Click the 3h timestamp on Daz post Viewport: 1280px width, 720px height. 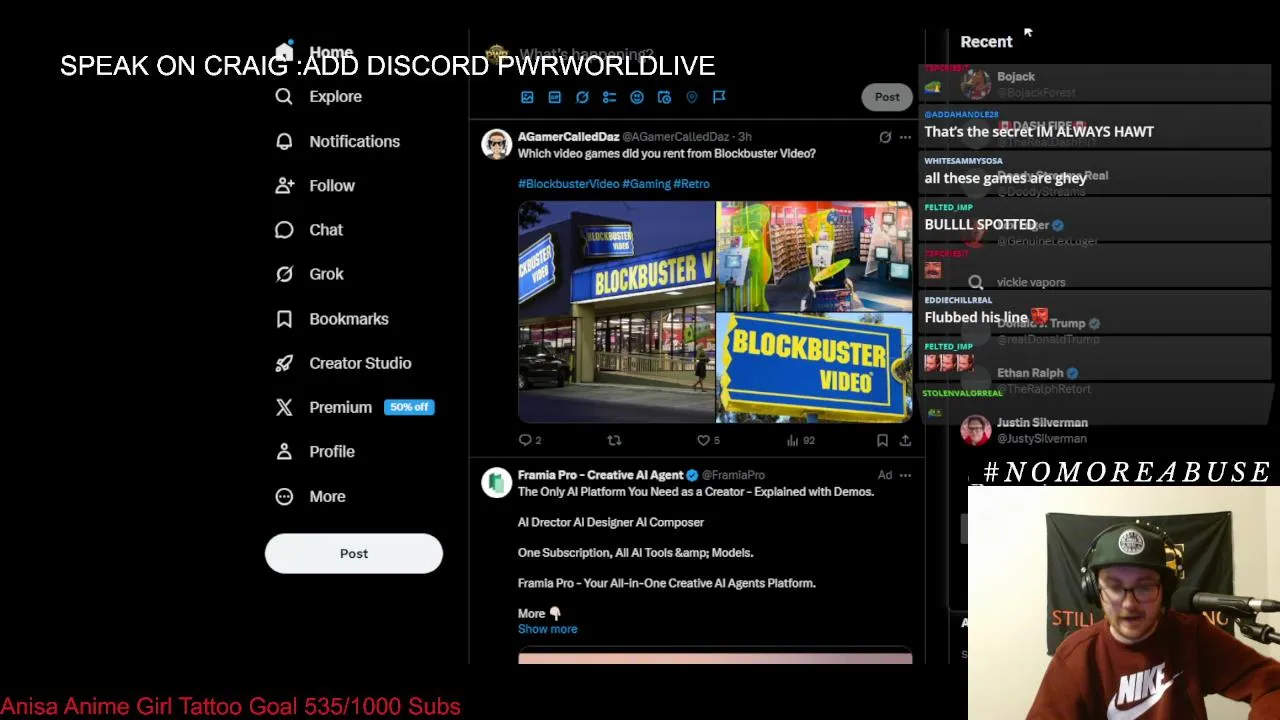[744, 137]
